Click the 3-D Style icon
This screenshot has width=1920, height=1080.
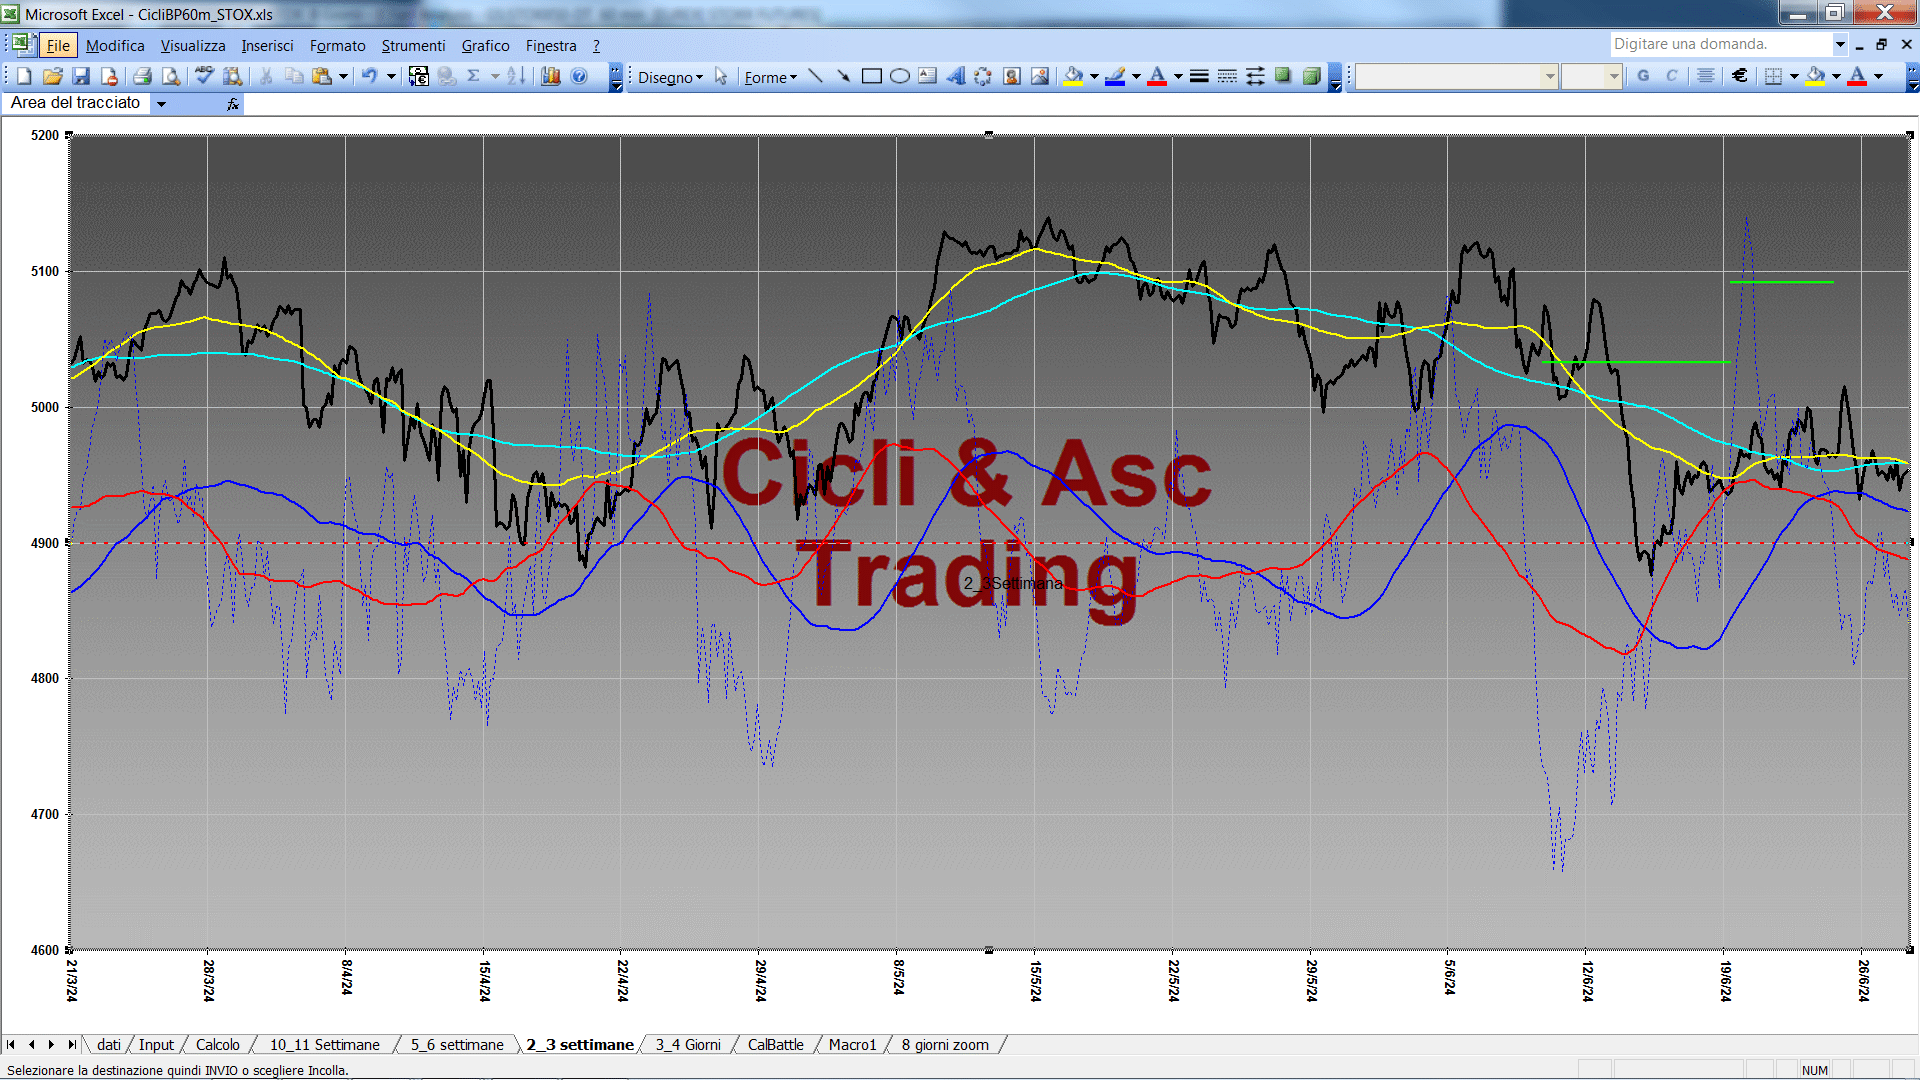click(x=1311, y=76)
